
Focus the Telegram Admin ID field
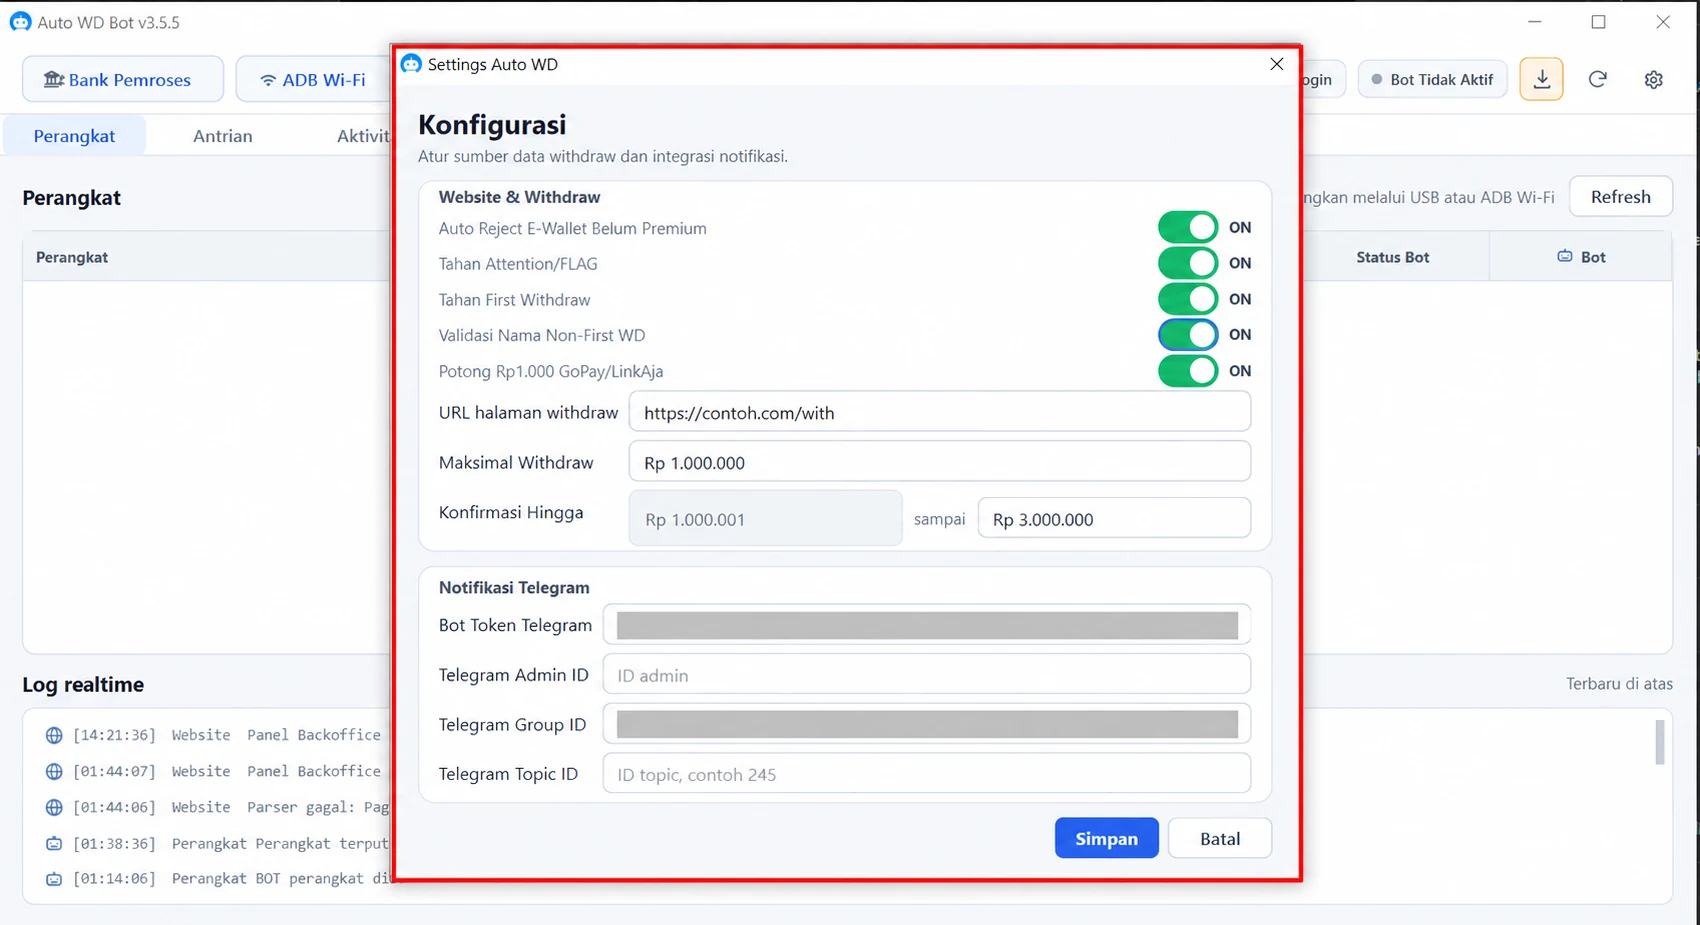coord(926,675)
